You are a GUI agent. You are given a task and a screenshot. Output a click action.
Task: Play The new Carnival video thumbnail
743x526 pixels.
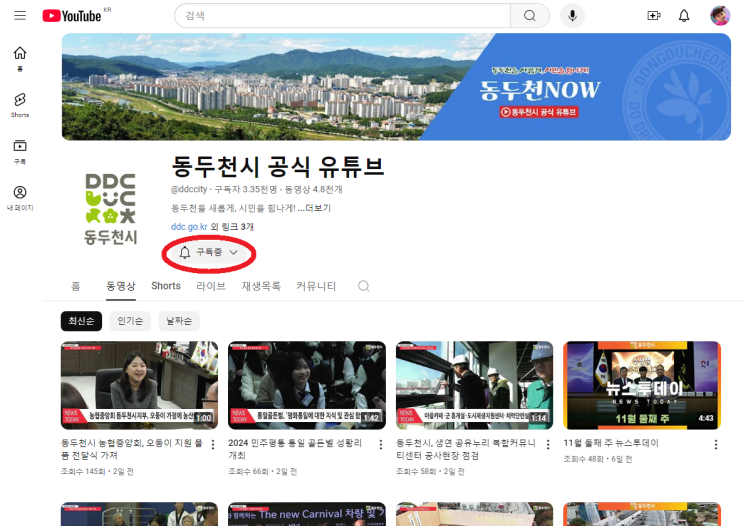[307, 514]
